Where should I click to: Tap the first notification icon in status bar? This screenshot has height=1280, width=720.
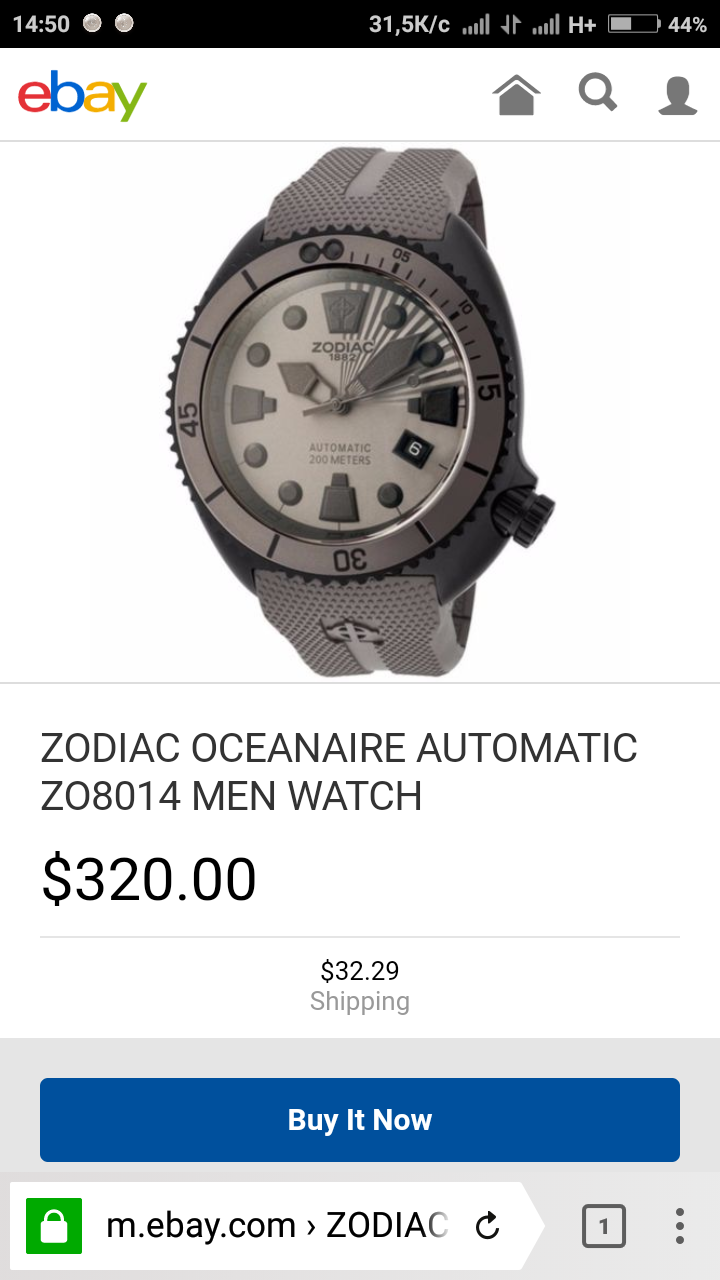point(92,23)
